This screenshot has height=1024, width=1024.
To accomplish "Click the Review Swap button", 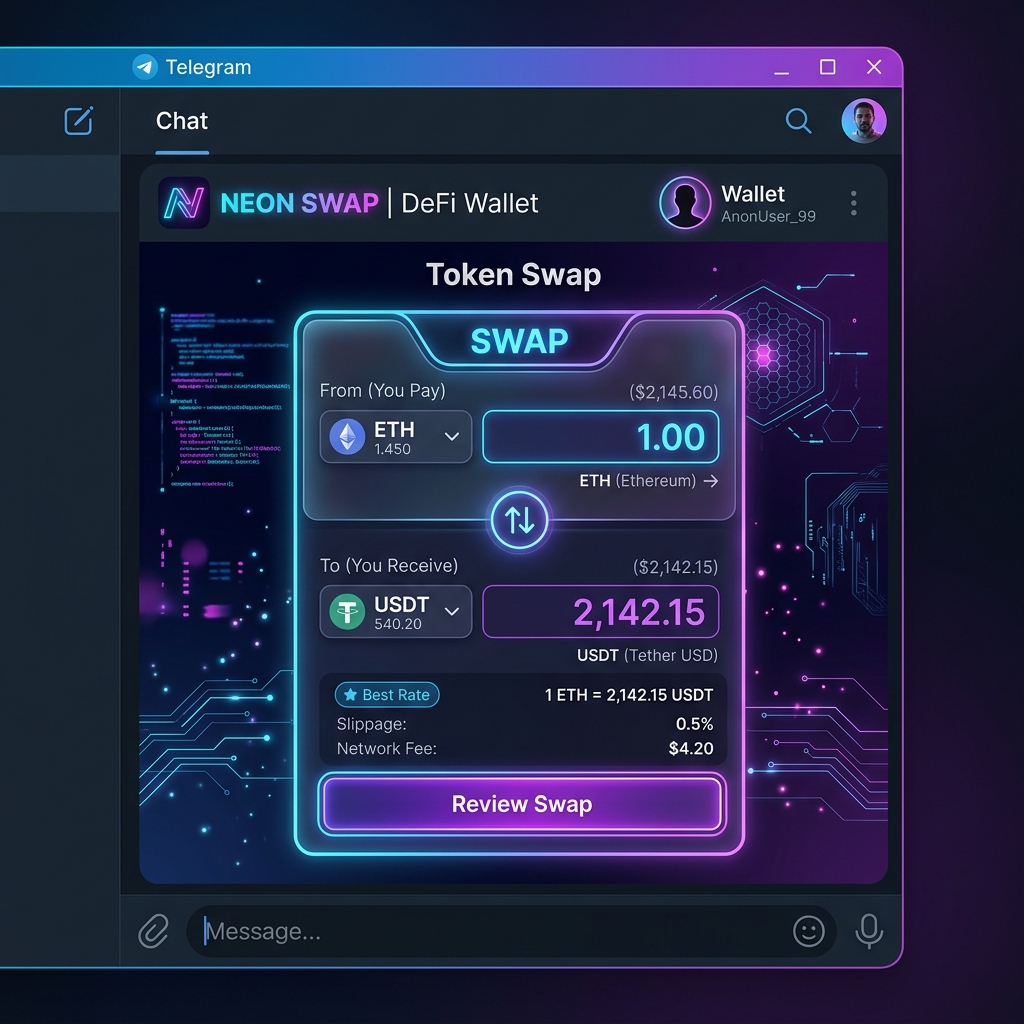I will coord(522,804).
